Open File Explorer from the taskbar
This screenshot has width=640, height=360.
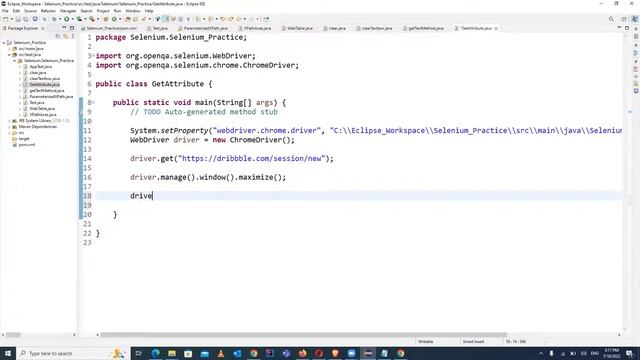point(172,353)
